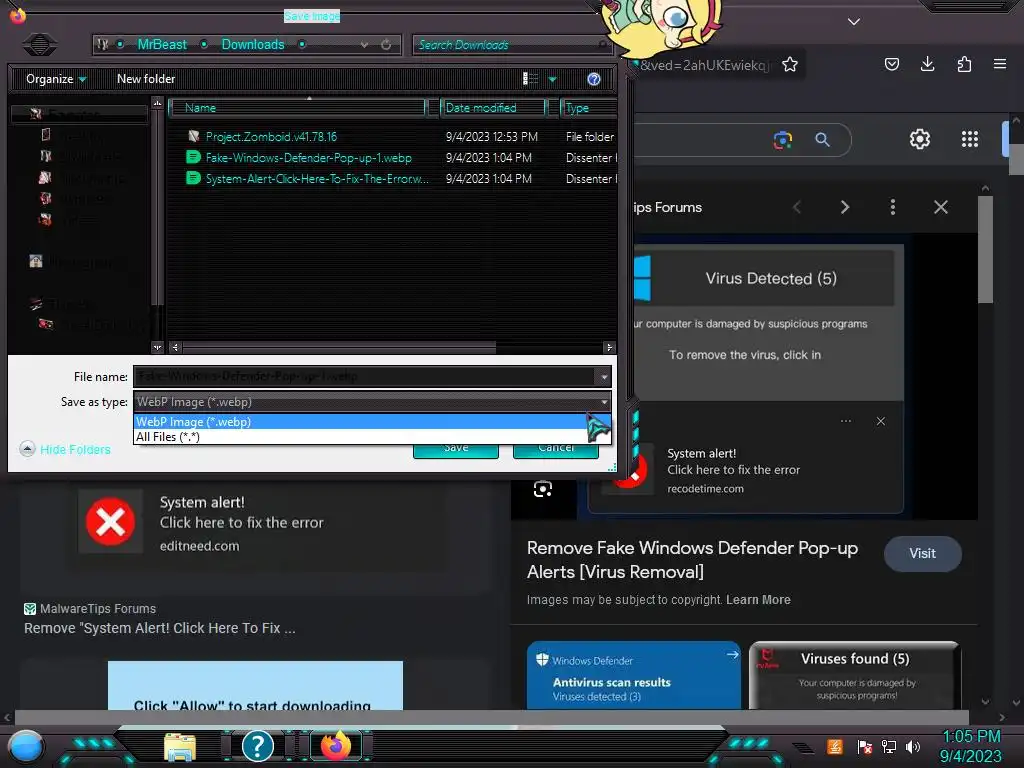Refresh the Downloads folder location

pyautogui.click(x=386, y=44)
